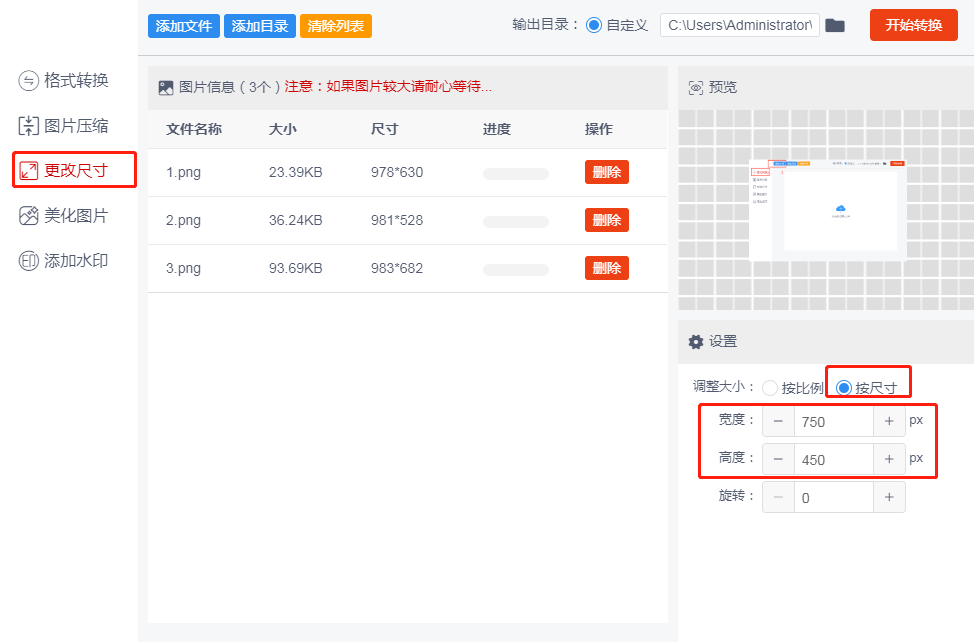Click the 旋转 rotation field showing 0
974x642 pixels.
[834, 497]
